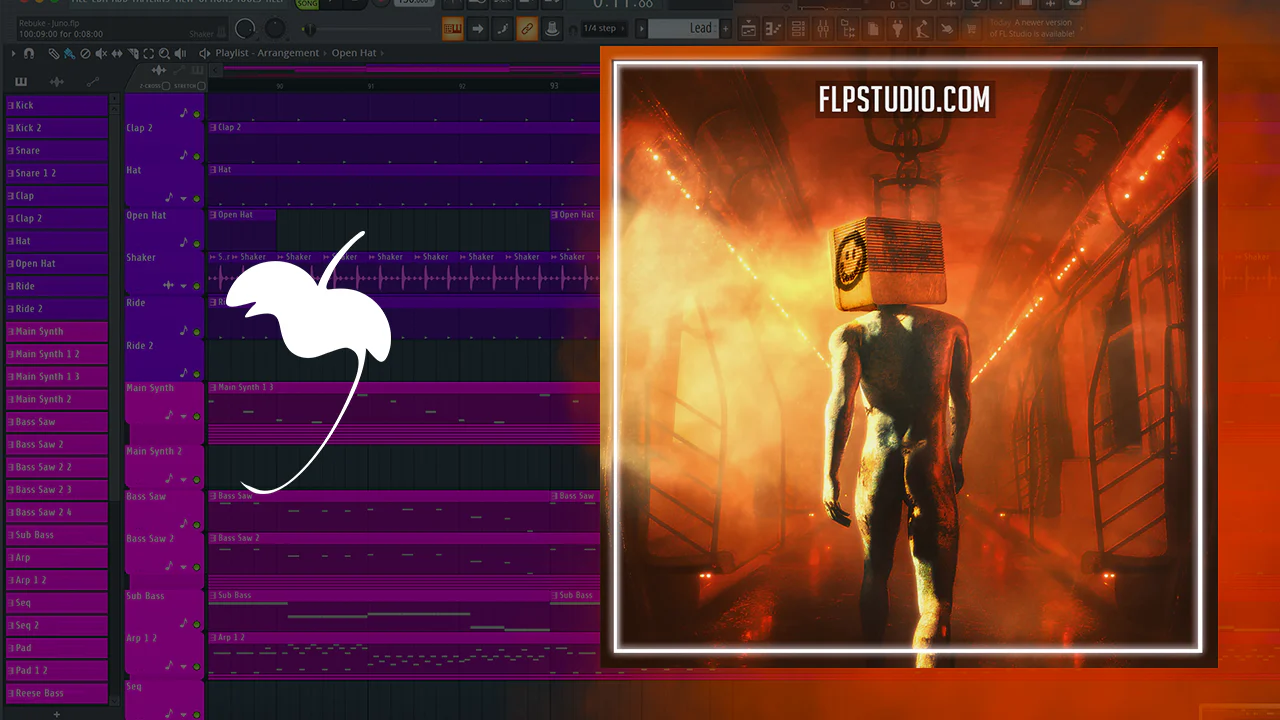
Task: Click the first round knob after the hint panel
Action: (x=245, y=28)
